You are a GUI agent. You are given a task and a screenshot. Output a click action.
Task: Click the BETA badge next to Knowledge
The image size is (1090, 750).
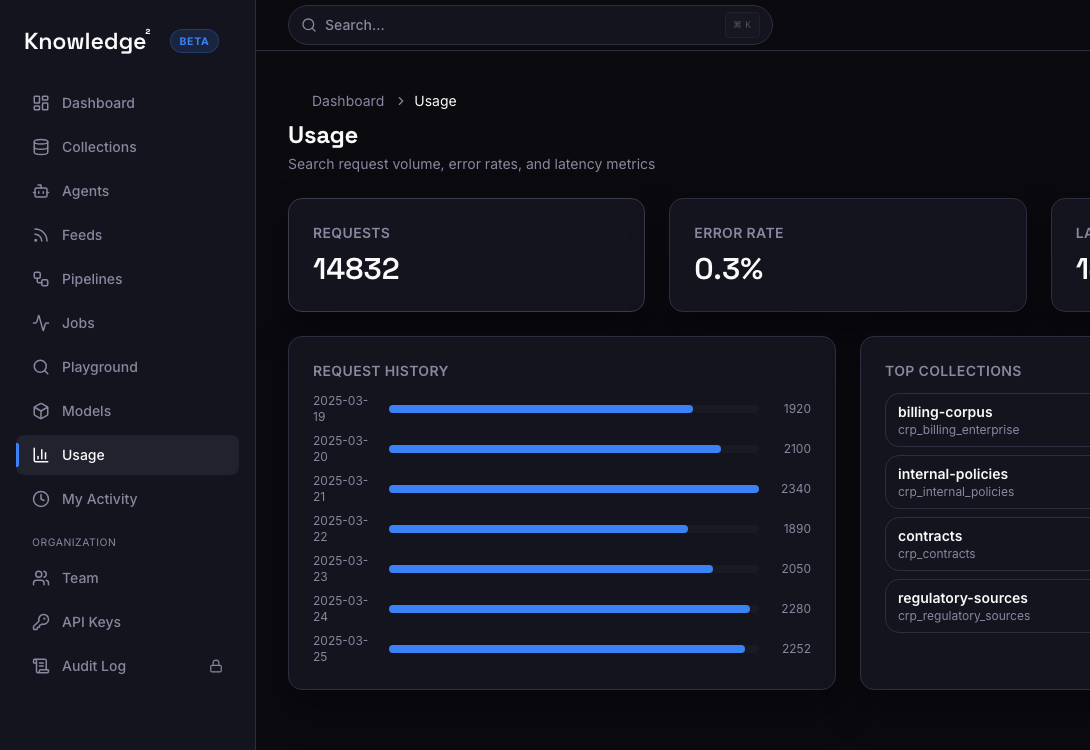point(194,41)
